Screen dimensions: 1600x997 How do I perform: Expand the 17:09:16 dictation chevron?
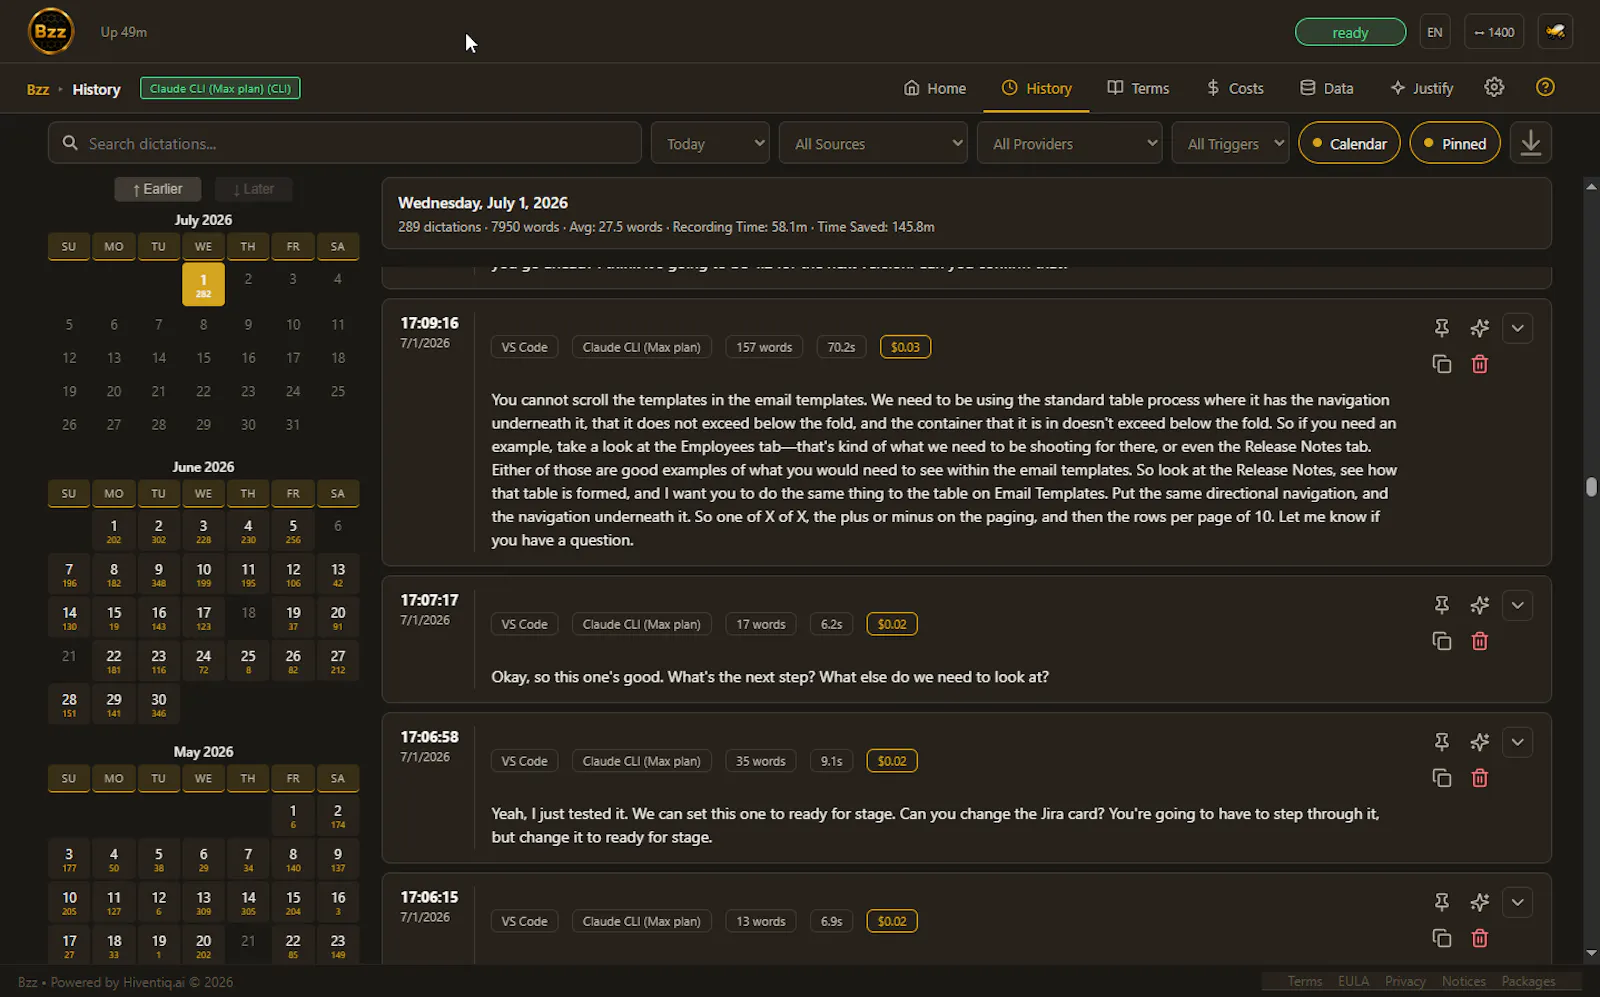[1517, 328]
